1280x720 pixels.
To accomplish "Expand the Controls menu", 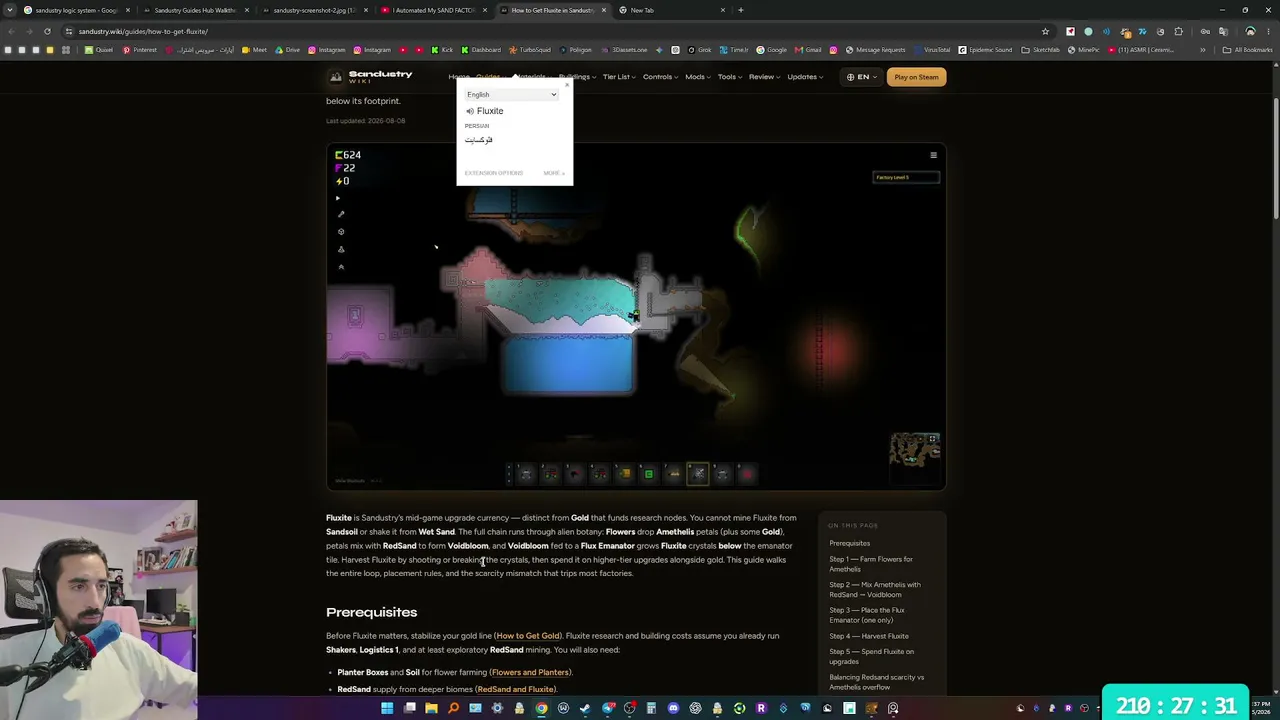I will (x=660, y=77).
